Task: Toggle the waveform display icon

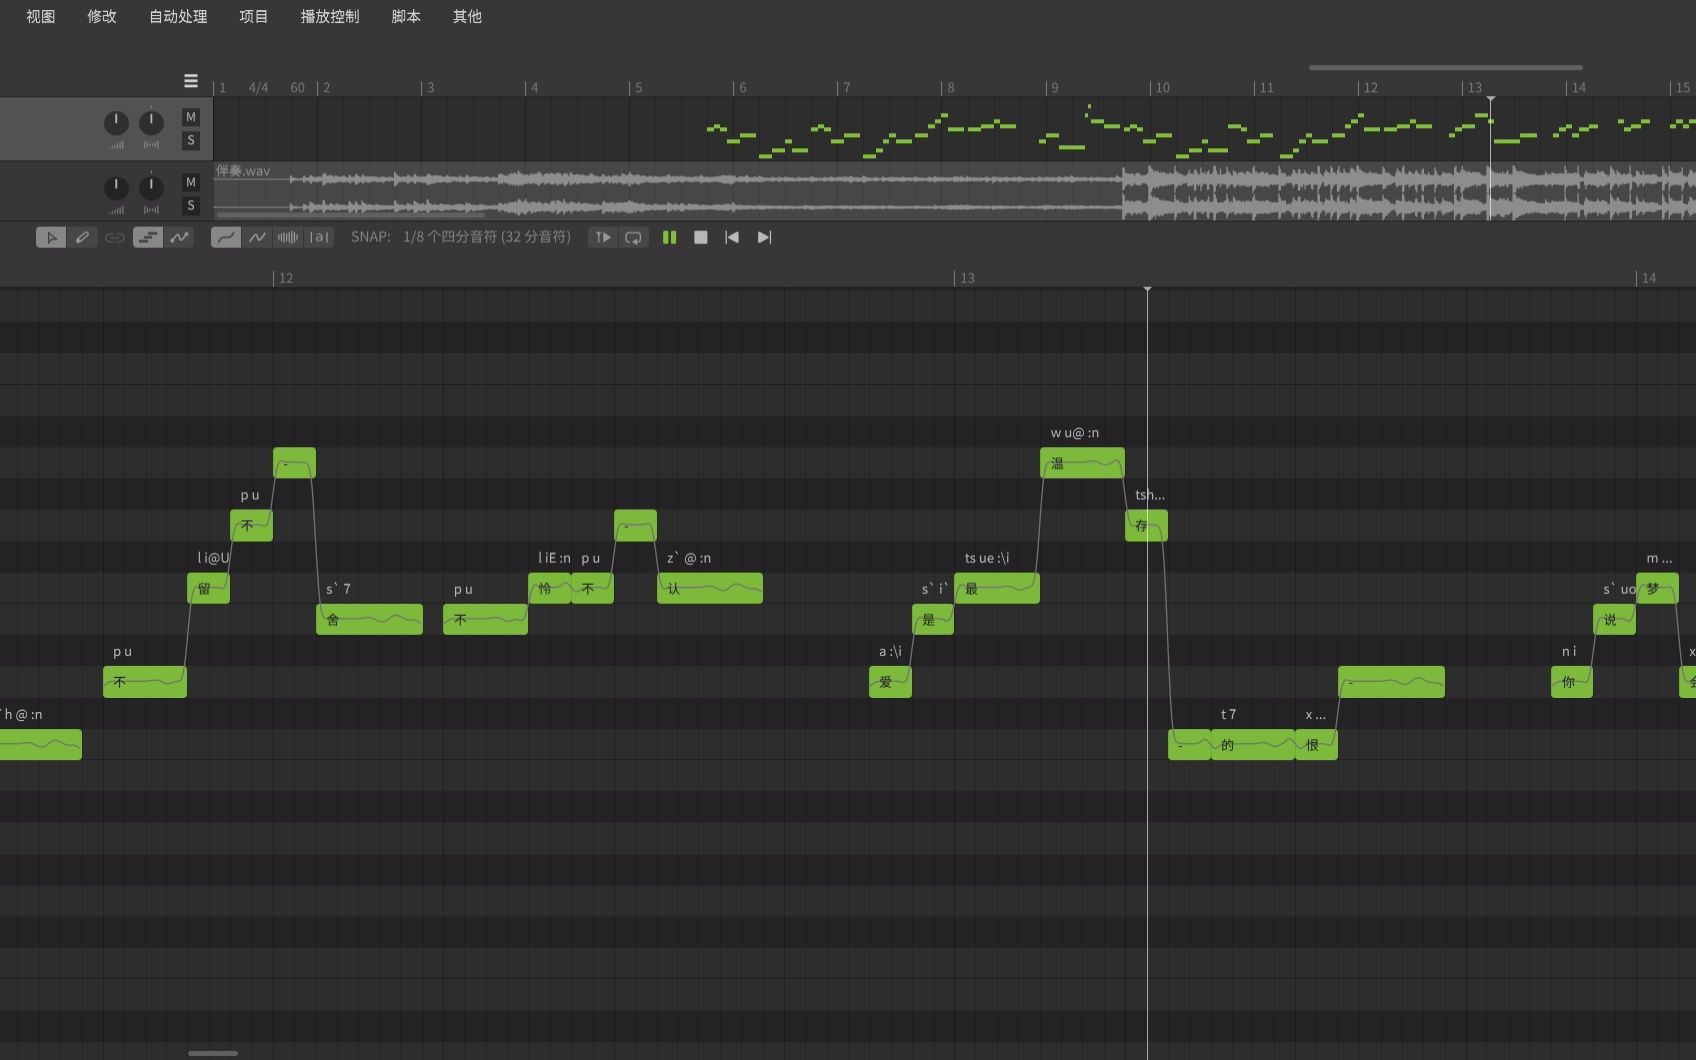Action: pyautogui.click(x=288, y=237)
